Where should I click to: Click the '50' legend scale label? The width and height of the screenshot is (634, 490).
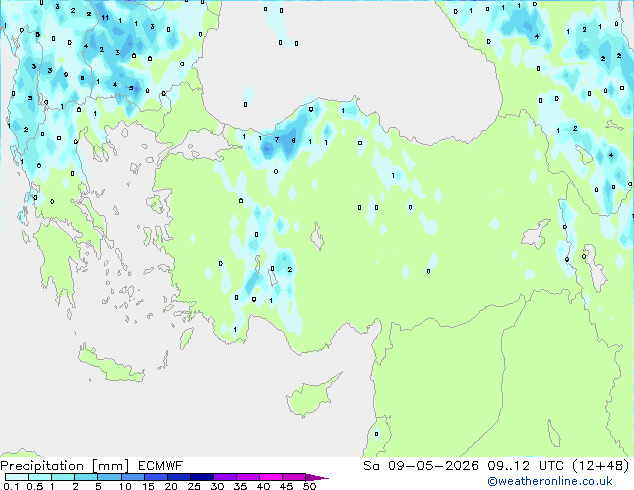(x=309, y=486)
